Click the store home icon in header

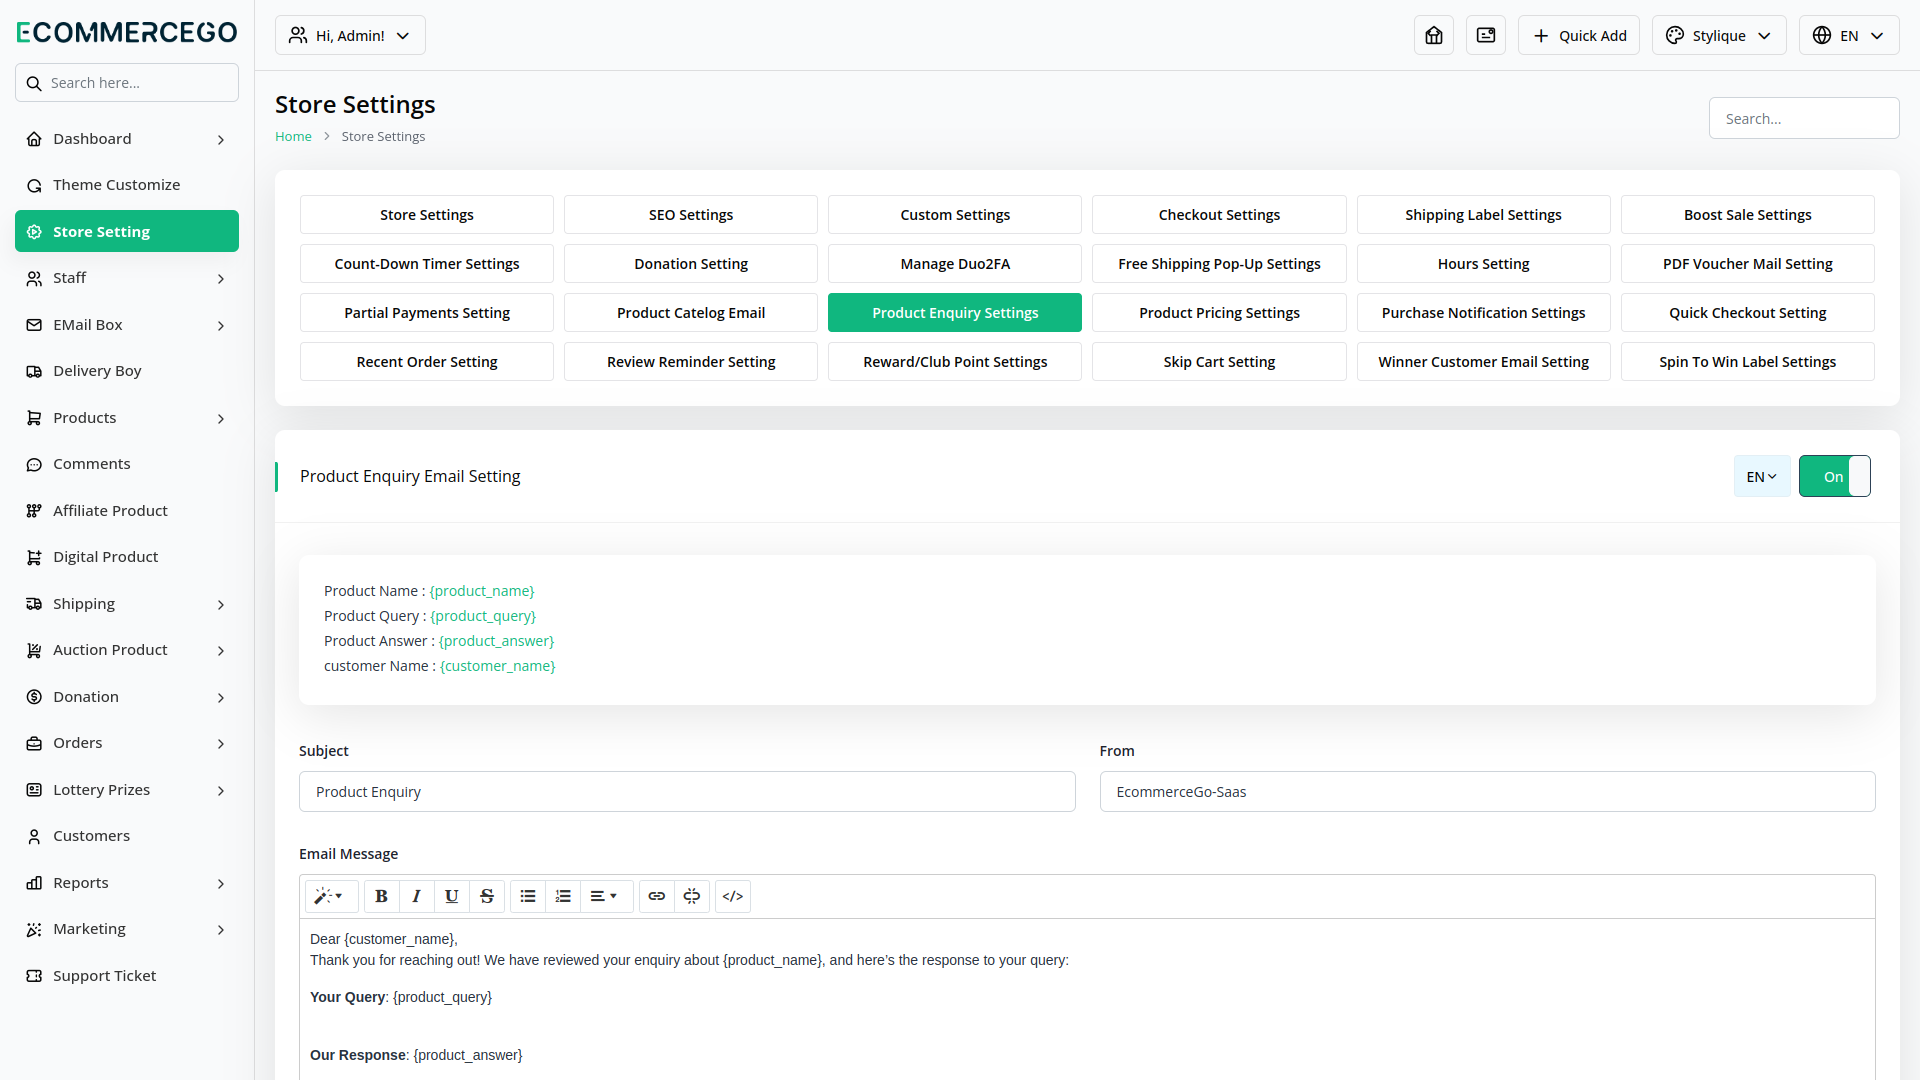coord(1433,35)
